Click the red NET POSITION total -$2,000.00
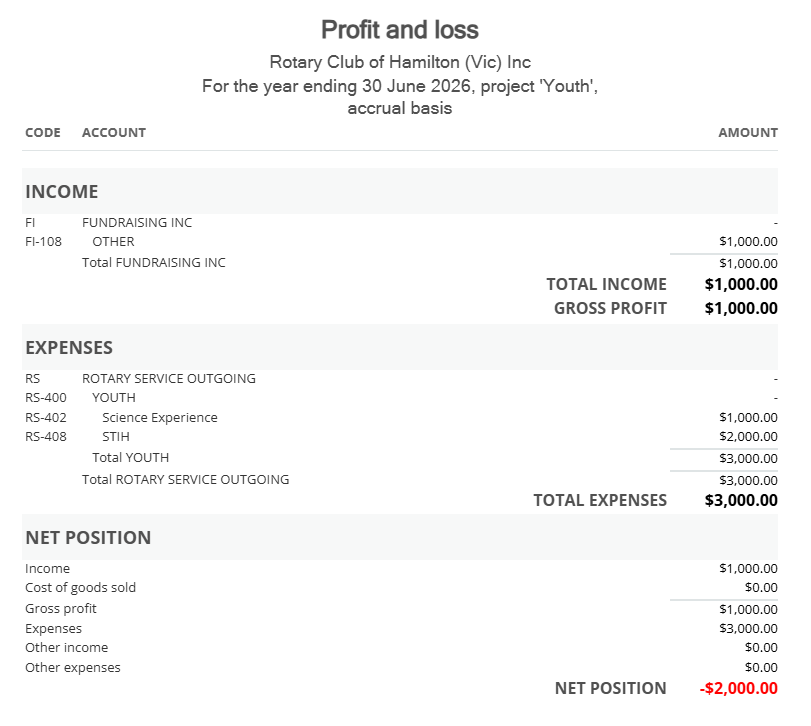 coord(739,688)
